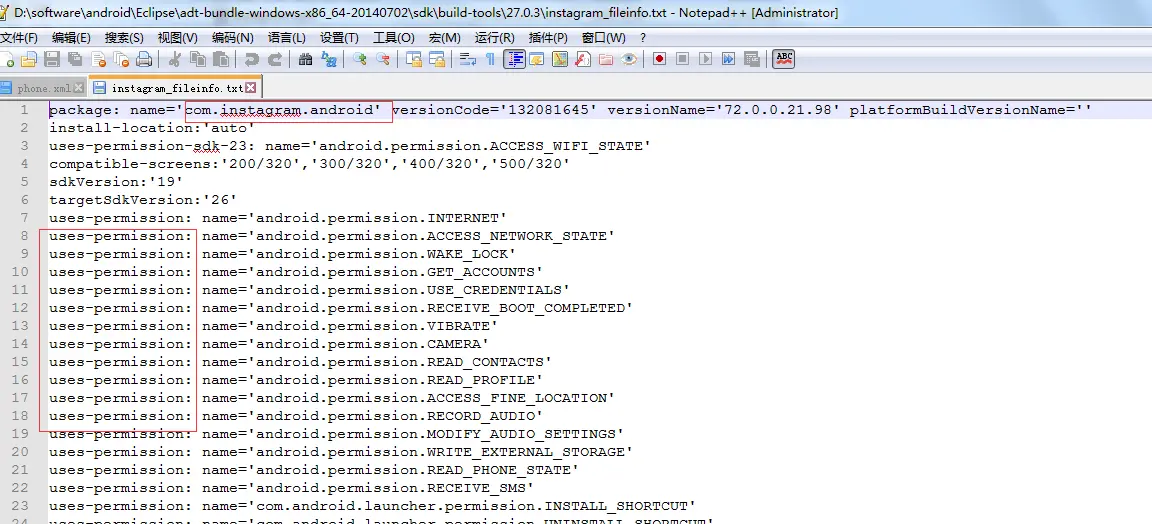The width and height of the screenshot is (1152, 524).
Task: Click the Zoom in magnifier icon
Action: click(x=360, y=60)
